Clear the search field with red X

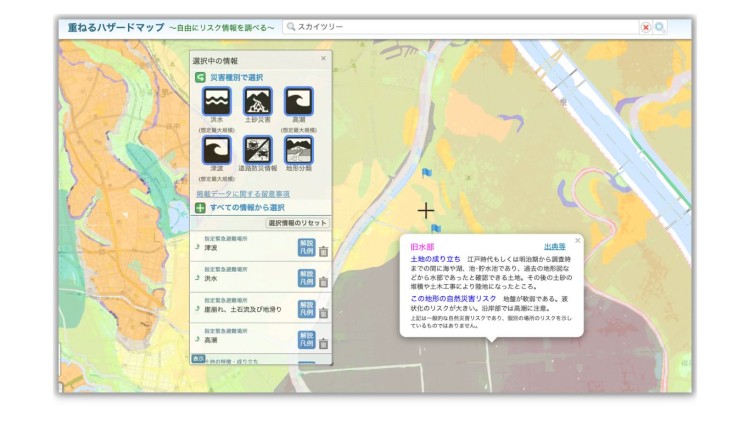(x=646, y=27)
